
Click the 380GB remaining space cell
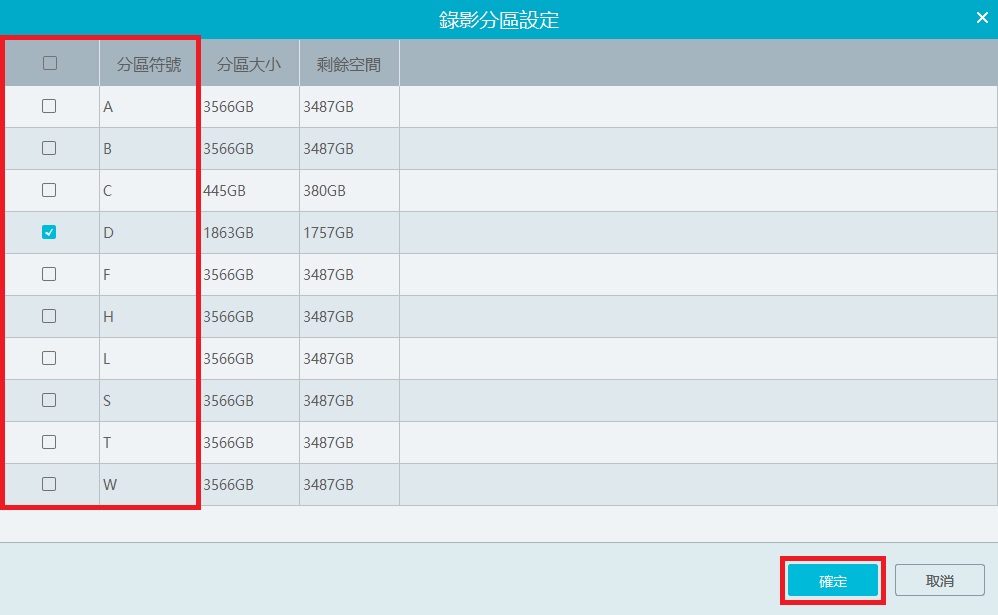(349, 190)
